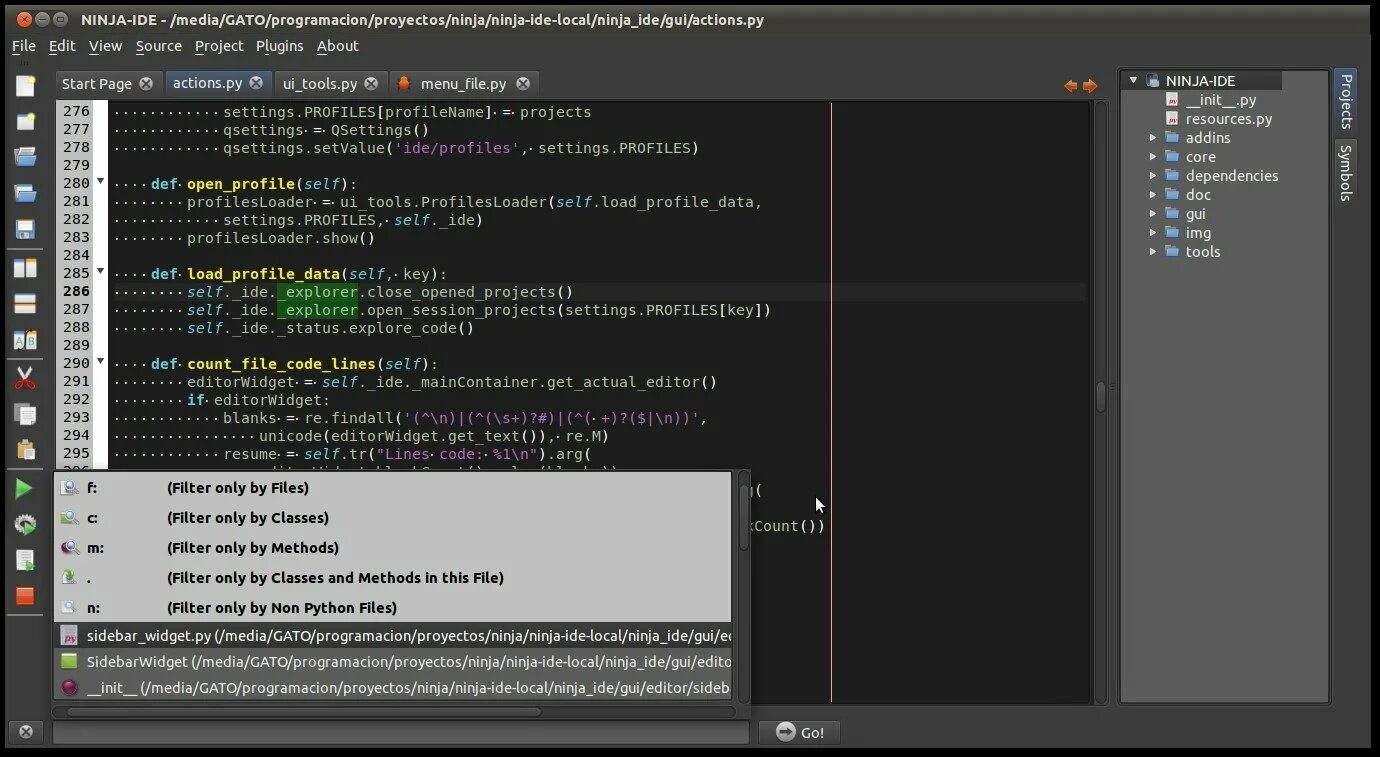The width and height of the screenshot is (1380, 757).
Task: Stop execution with the red square icon
Action: click(24, 596)
